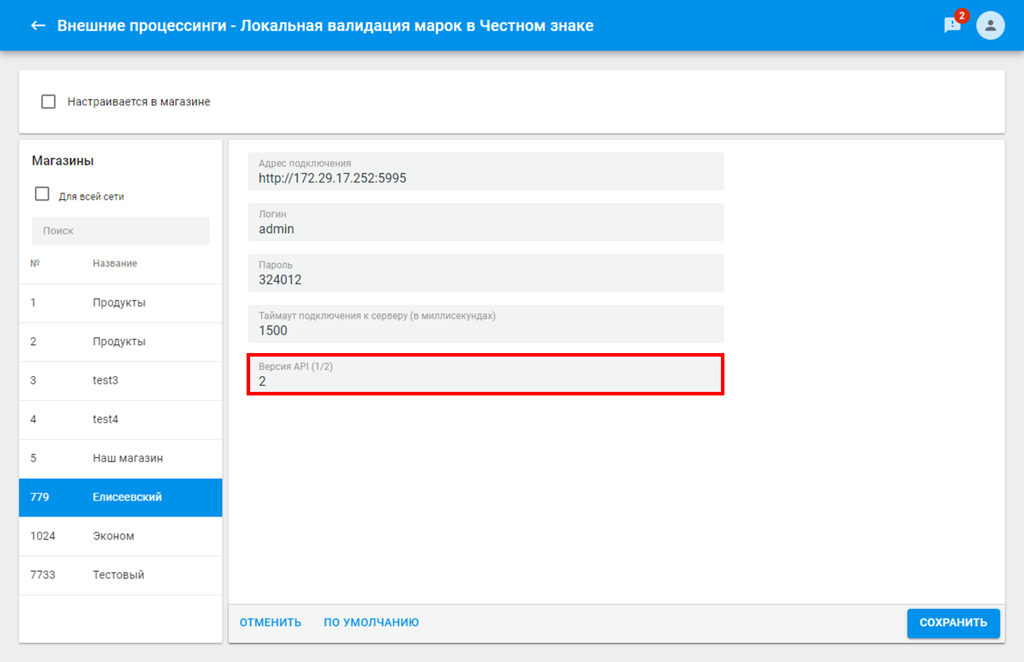Click the store search field 'Поиск'

tap(120, 230)
